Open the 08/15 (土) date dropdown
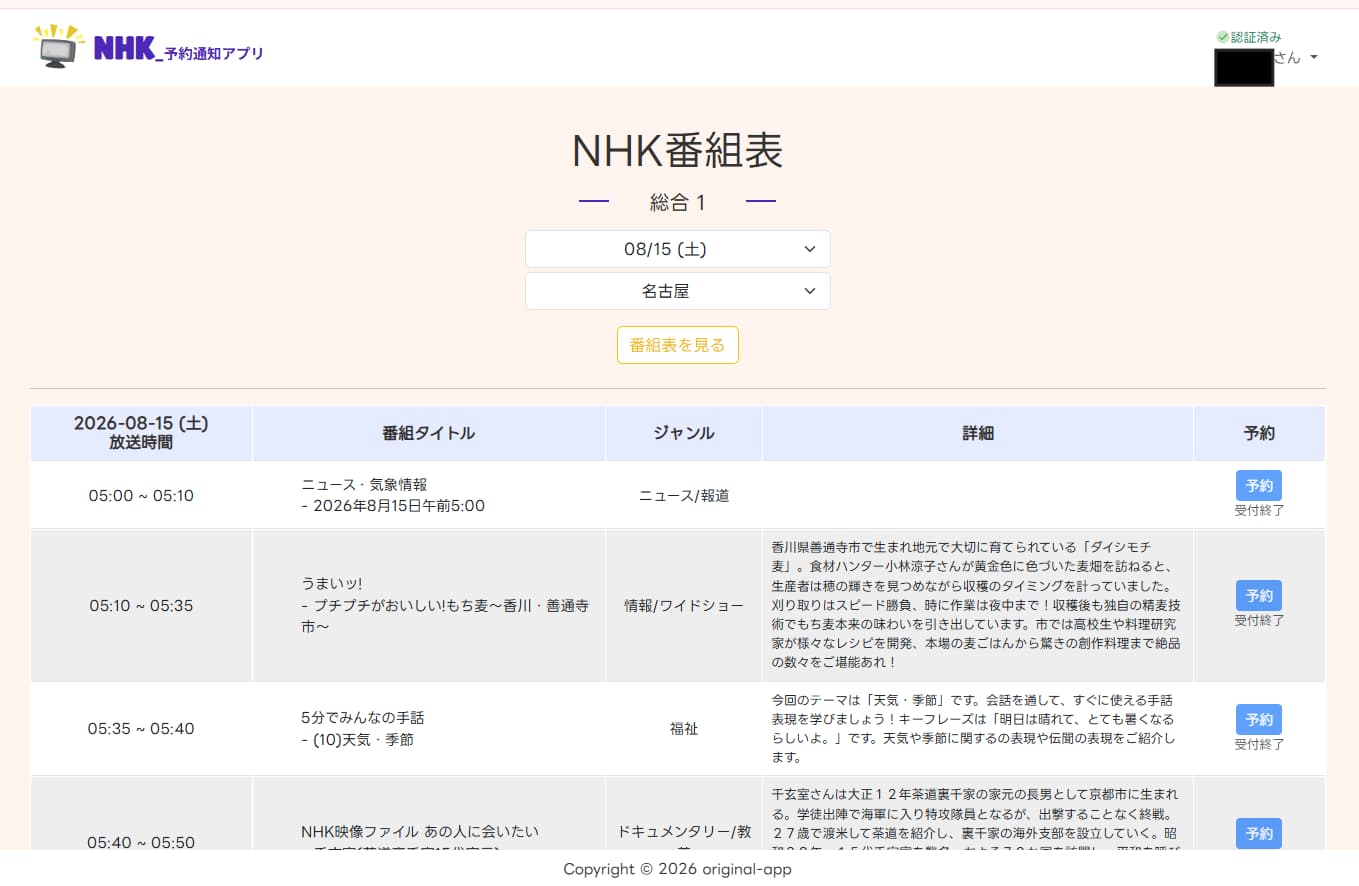1359x886 pixels. 678,249
